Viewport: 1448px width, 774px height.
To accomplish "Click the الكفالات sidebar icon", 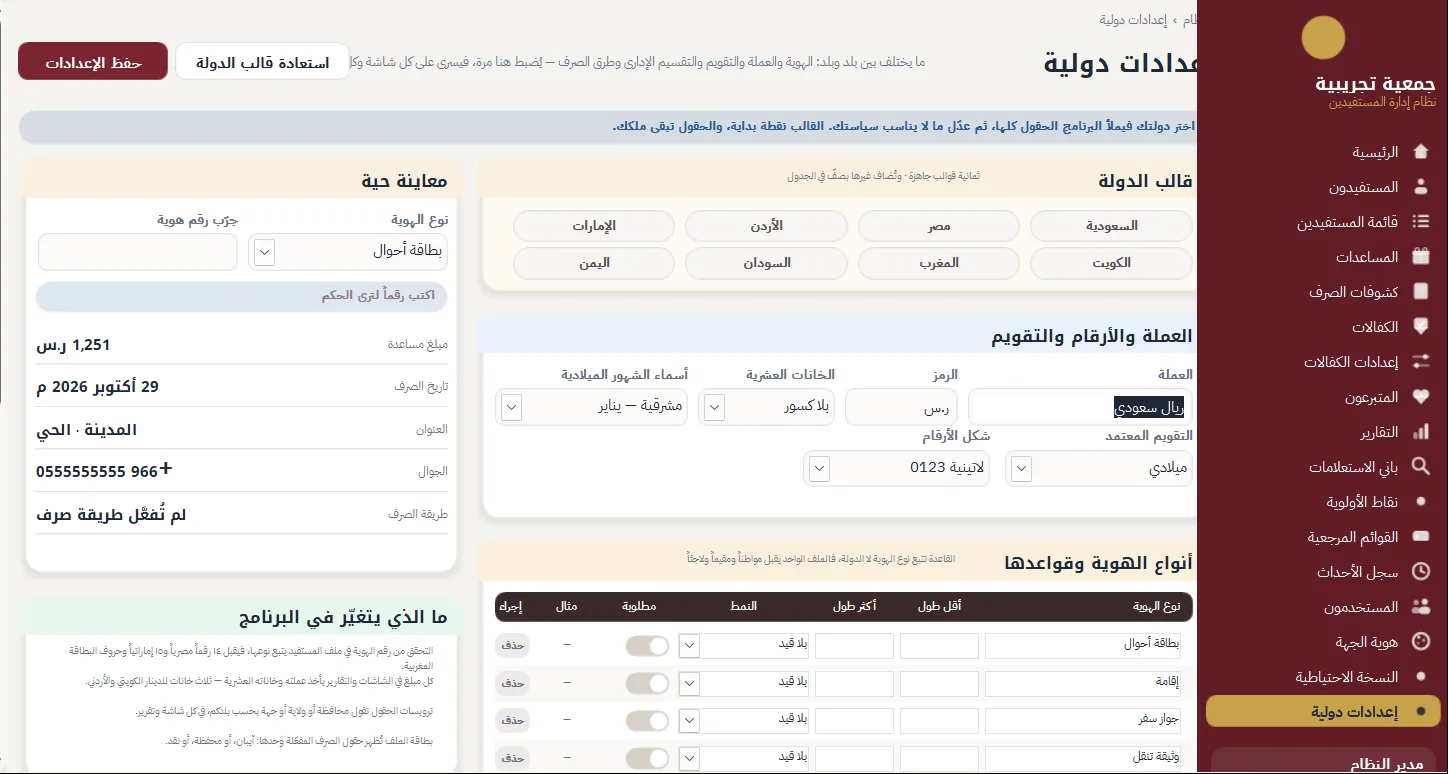I will click(x=1420, y=327).
